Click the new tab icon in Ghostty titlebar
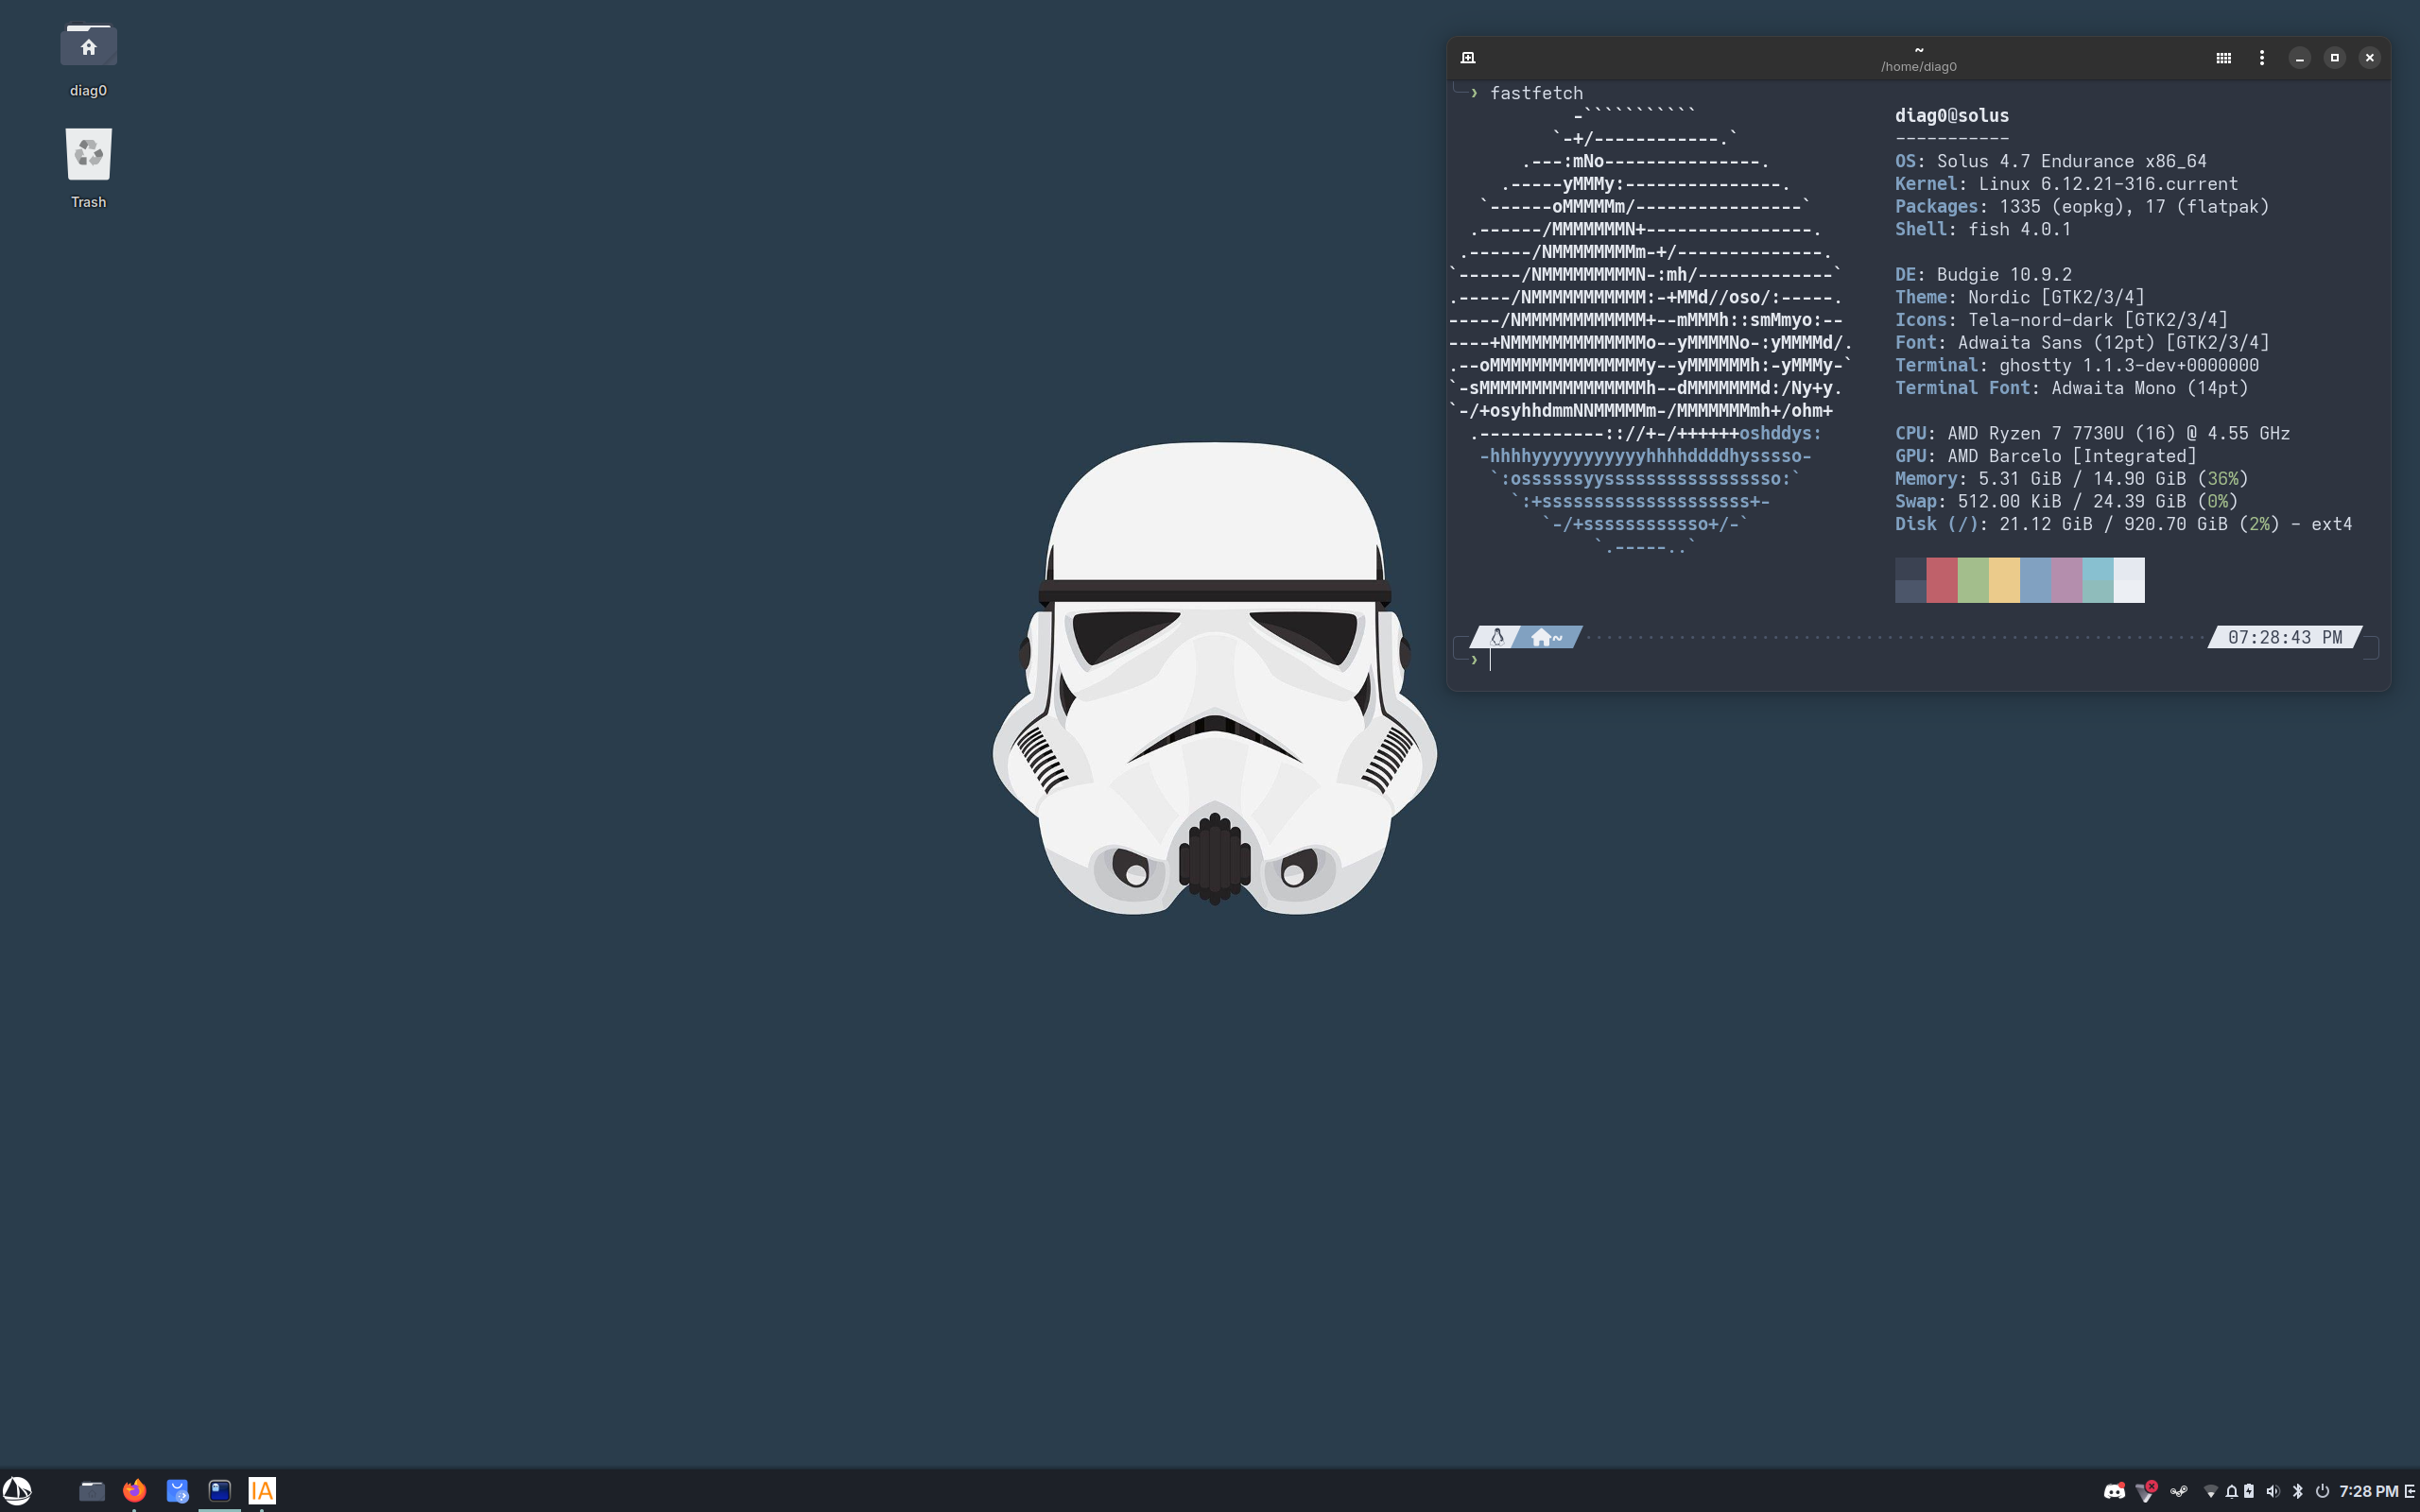This screenshot has width=2420, height=1512. [x=1468, y=58]
